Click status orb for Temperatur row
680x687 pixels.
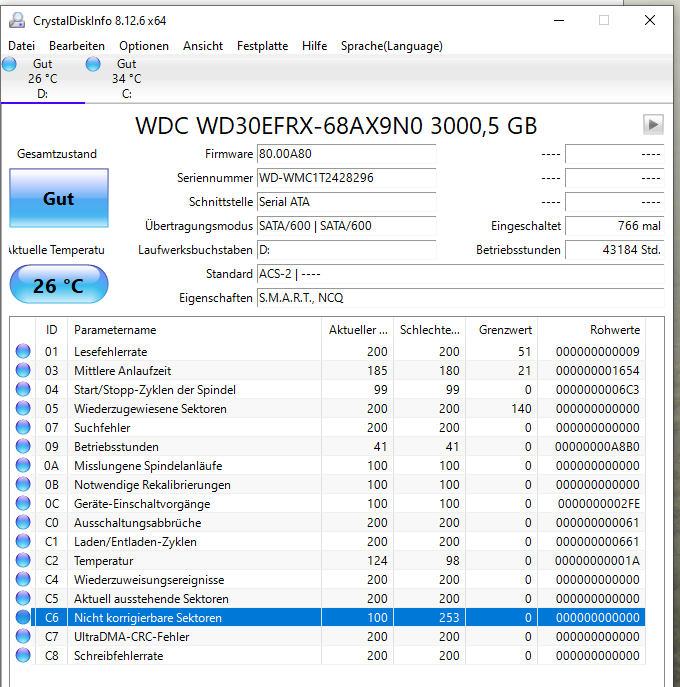(x=23, y=560)
